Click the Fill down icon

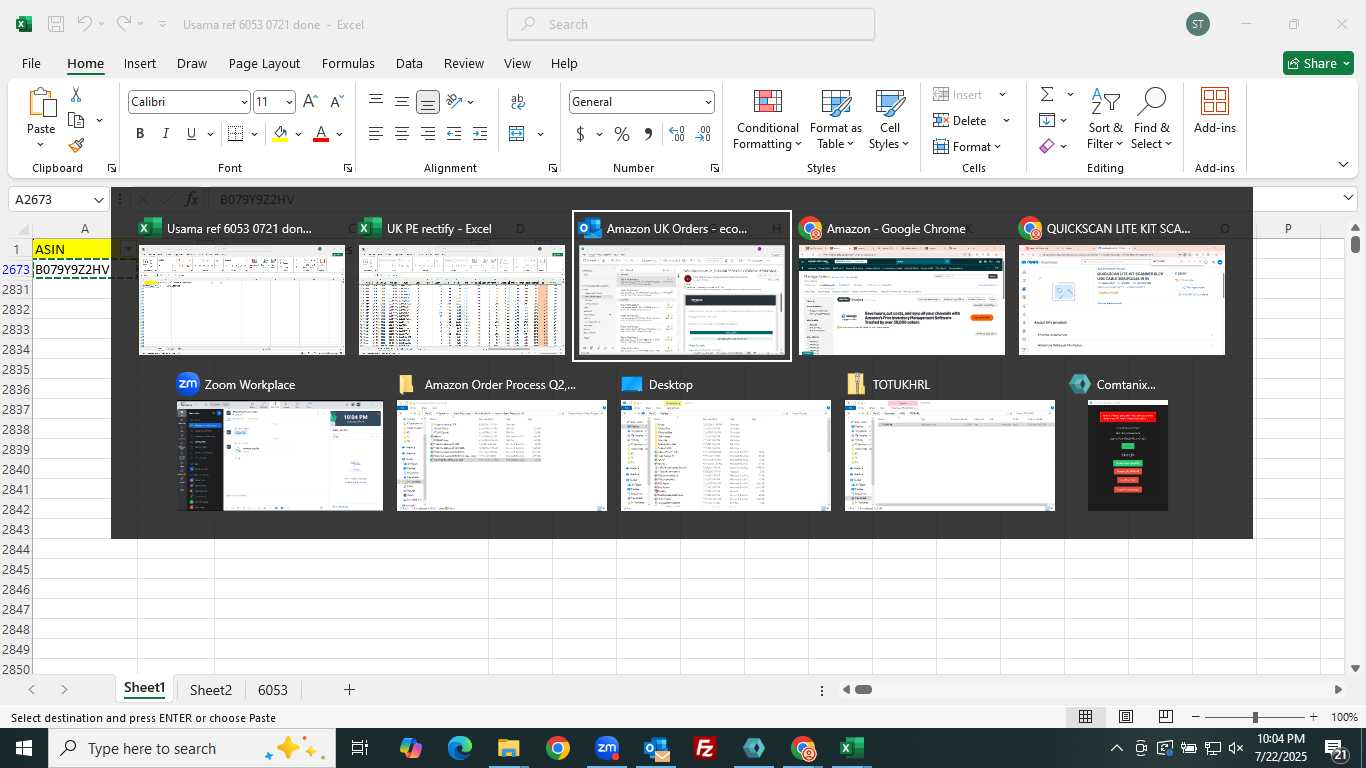1047,120
